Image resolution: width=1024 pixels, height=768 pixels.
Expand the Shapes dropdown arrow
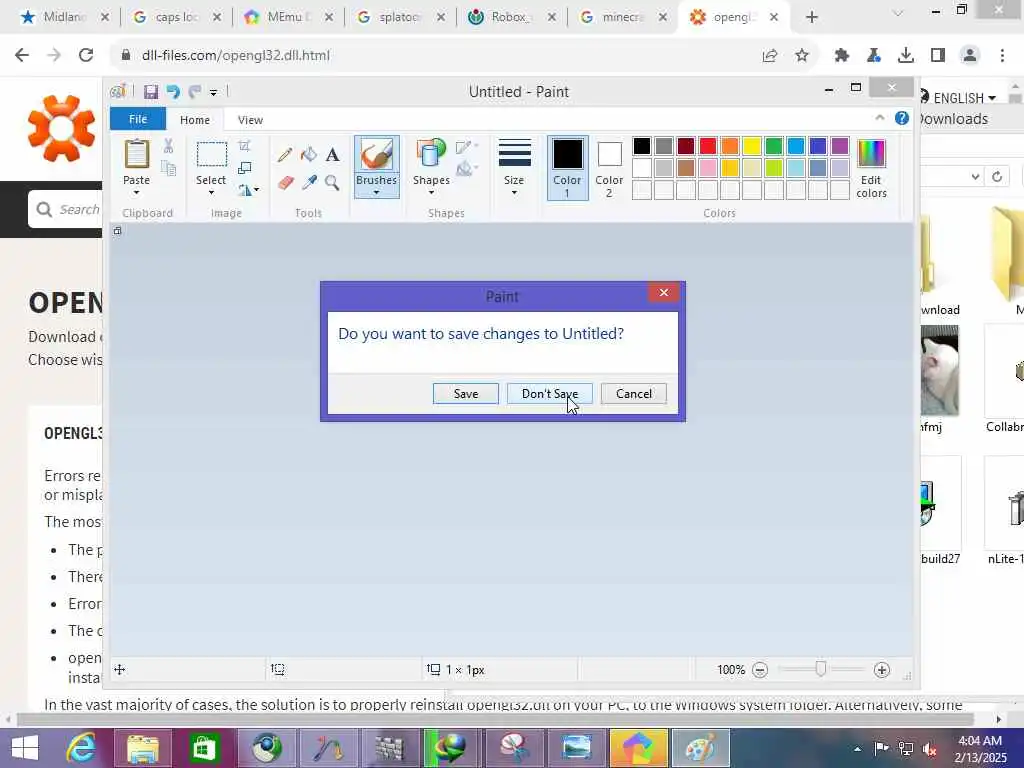(431, 193)
